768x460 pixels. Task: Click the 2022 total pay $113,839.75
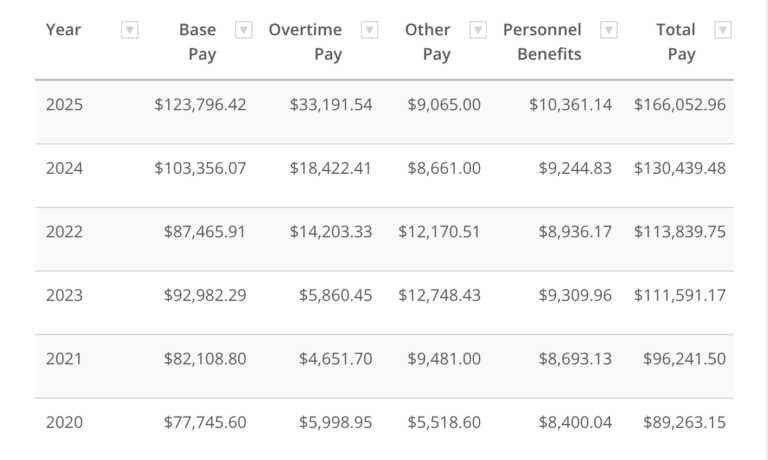click(680, 232)
